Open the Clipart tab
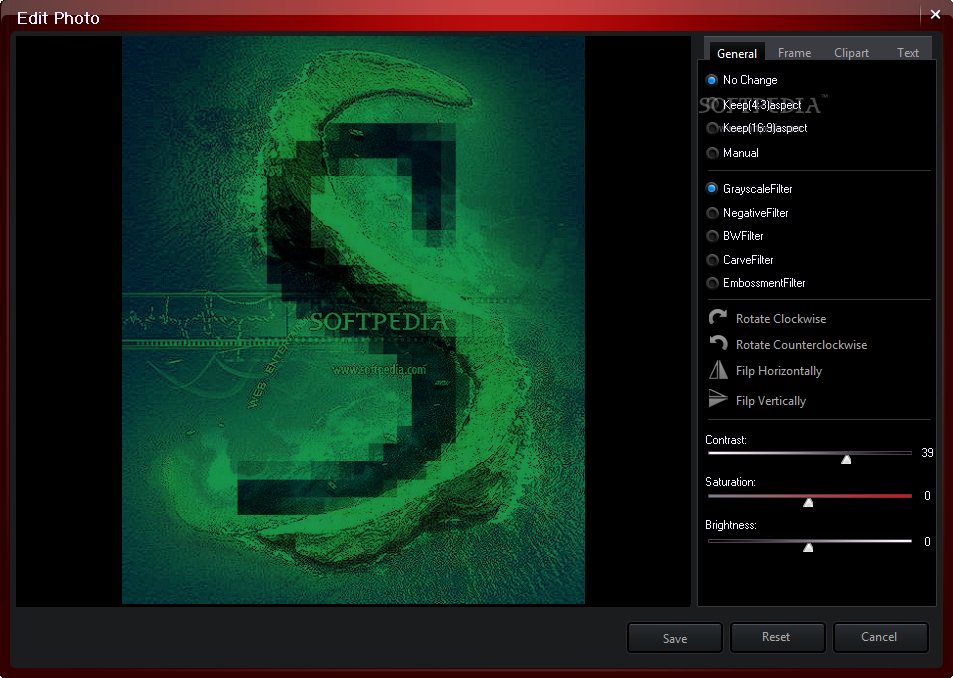 click(x=851, y=53)
